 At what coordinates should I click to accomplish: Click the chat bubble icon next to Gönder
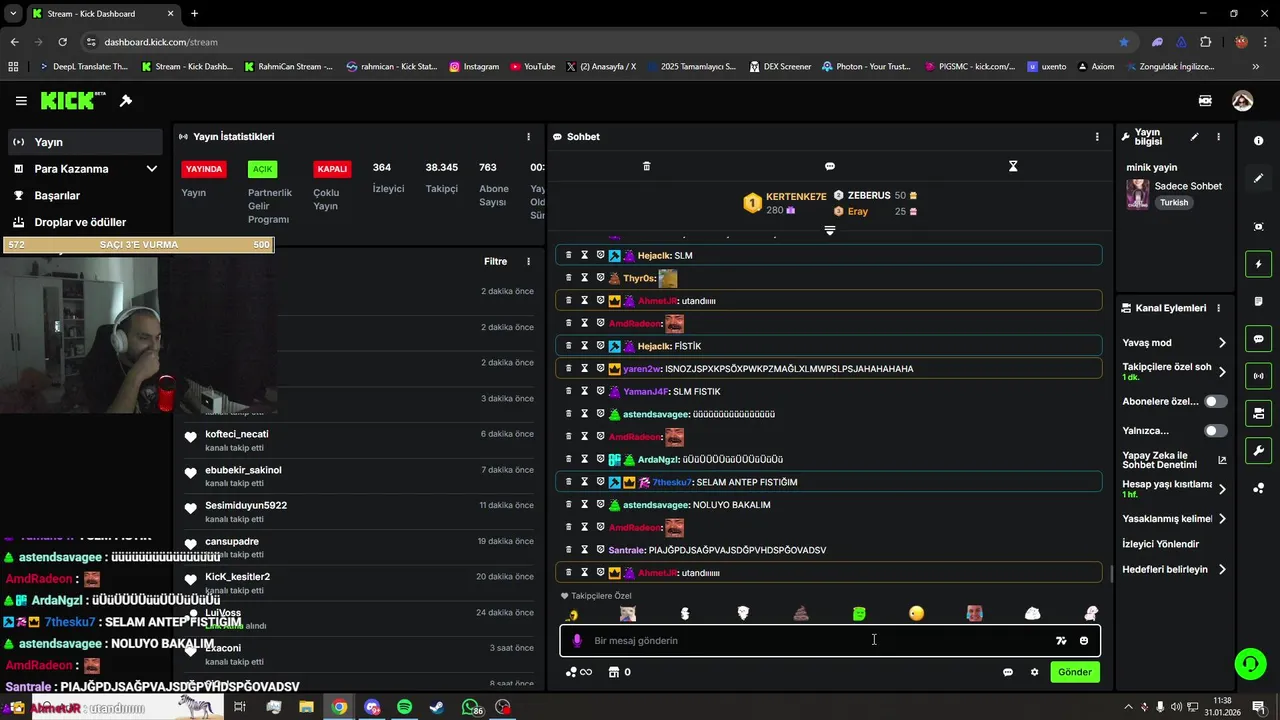(x=1008, y=672)
